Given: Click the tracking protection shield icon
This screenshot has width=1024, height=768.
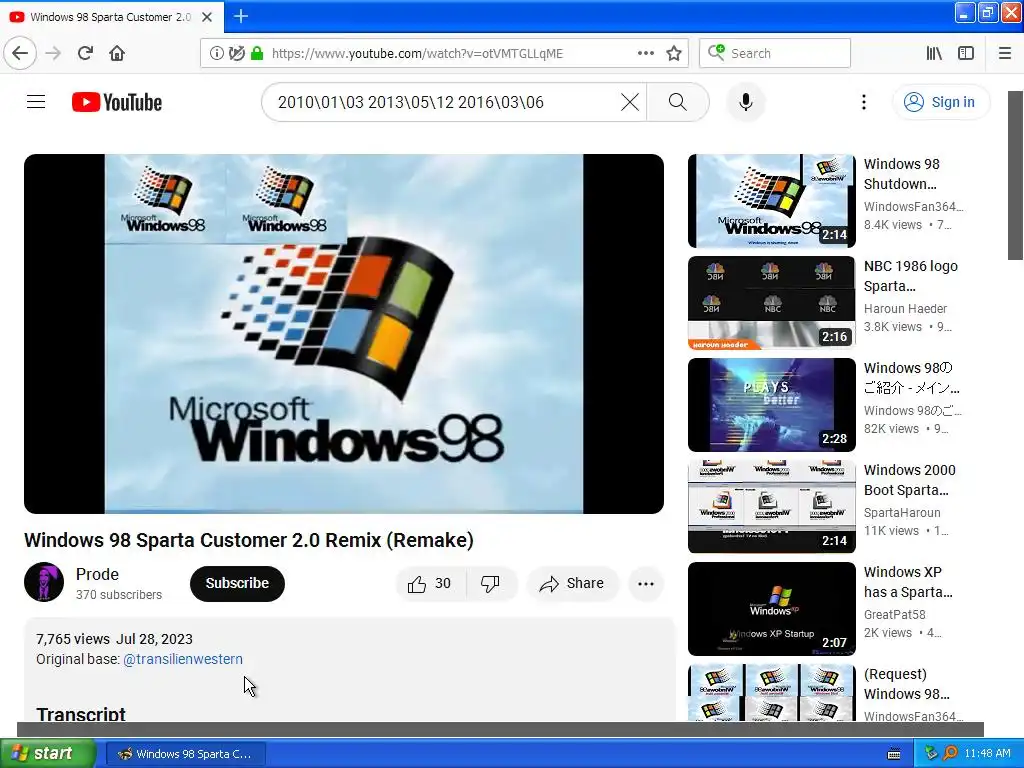Looking at the screenshot, I should 236,54.
